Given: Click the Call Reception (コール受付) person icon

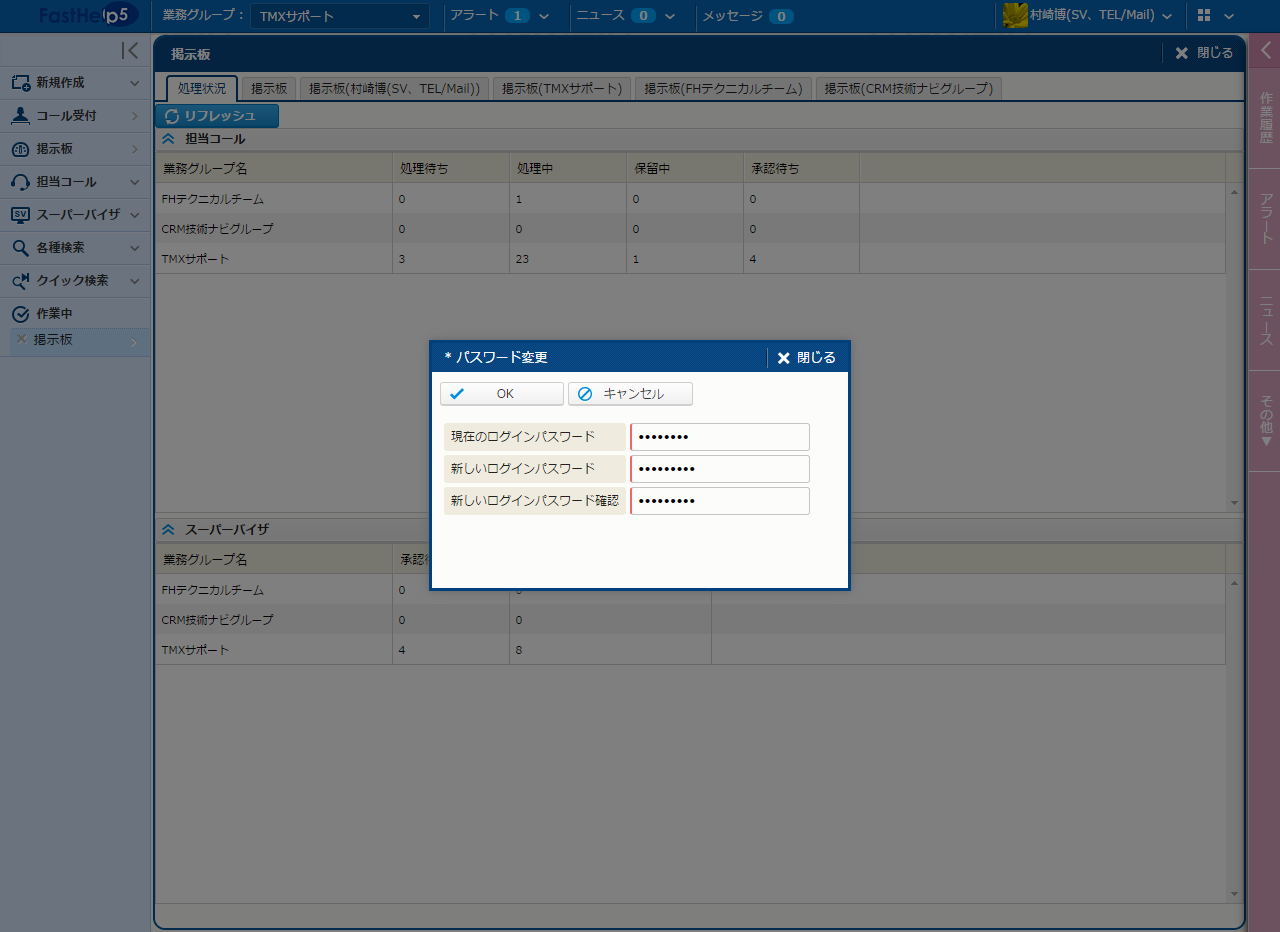Looking at the screenshot, I should (20, 116).
